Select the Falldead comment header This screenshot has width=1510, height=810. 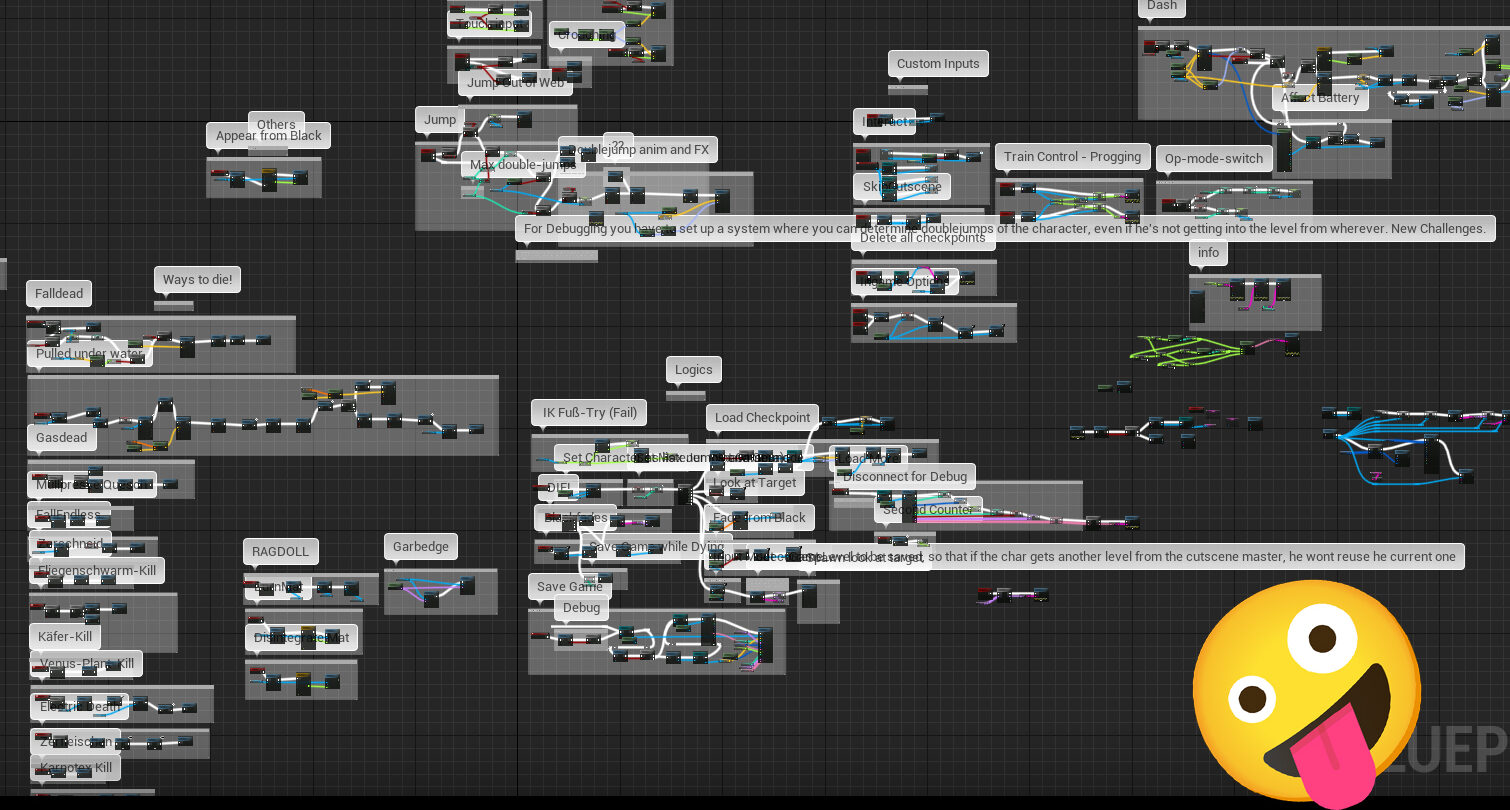(59, 294)
